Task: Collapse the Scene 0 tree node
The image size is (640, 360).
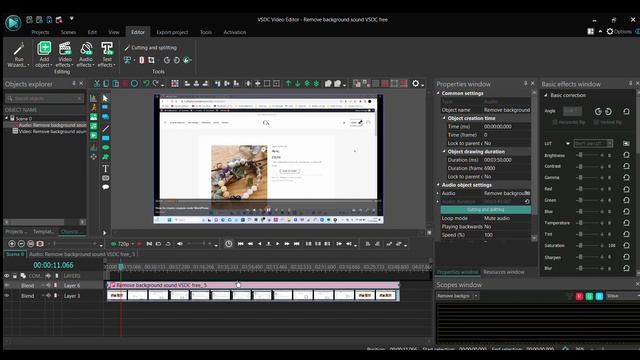Action: point(6,118)
